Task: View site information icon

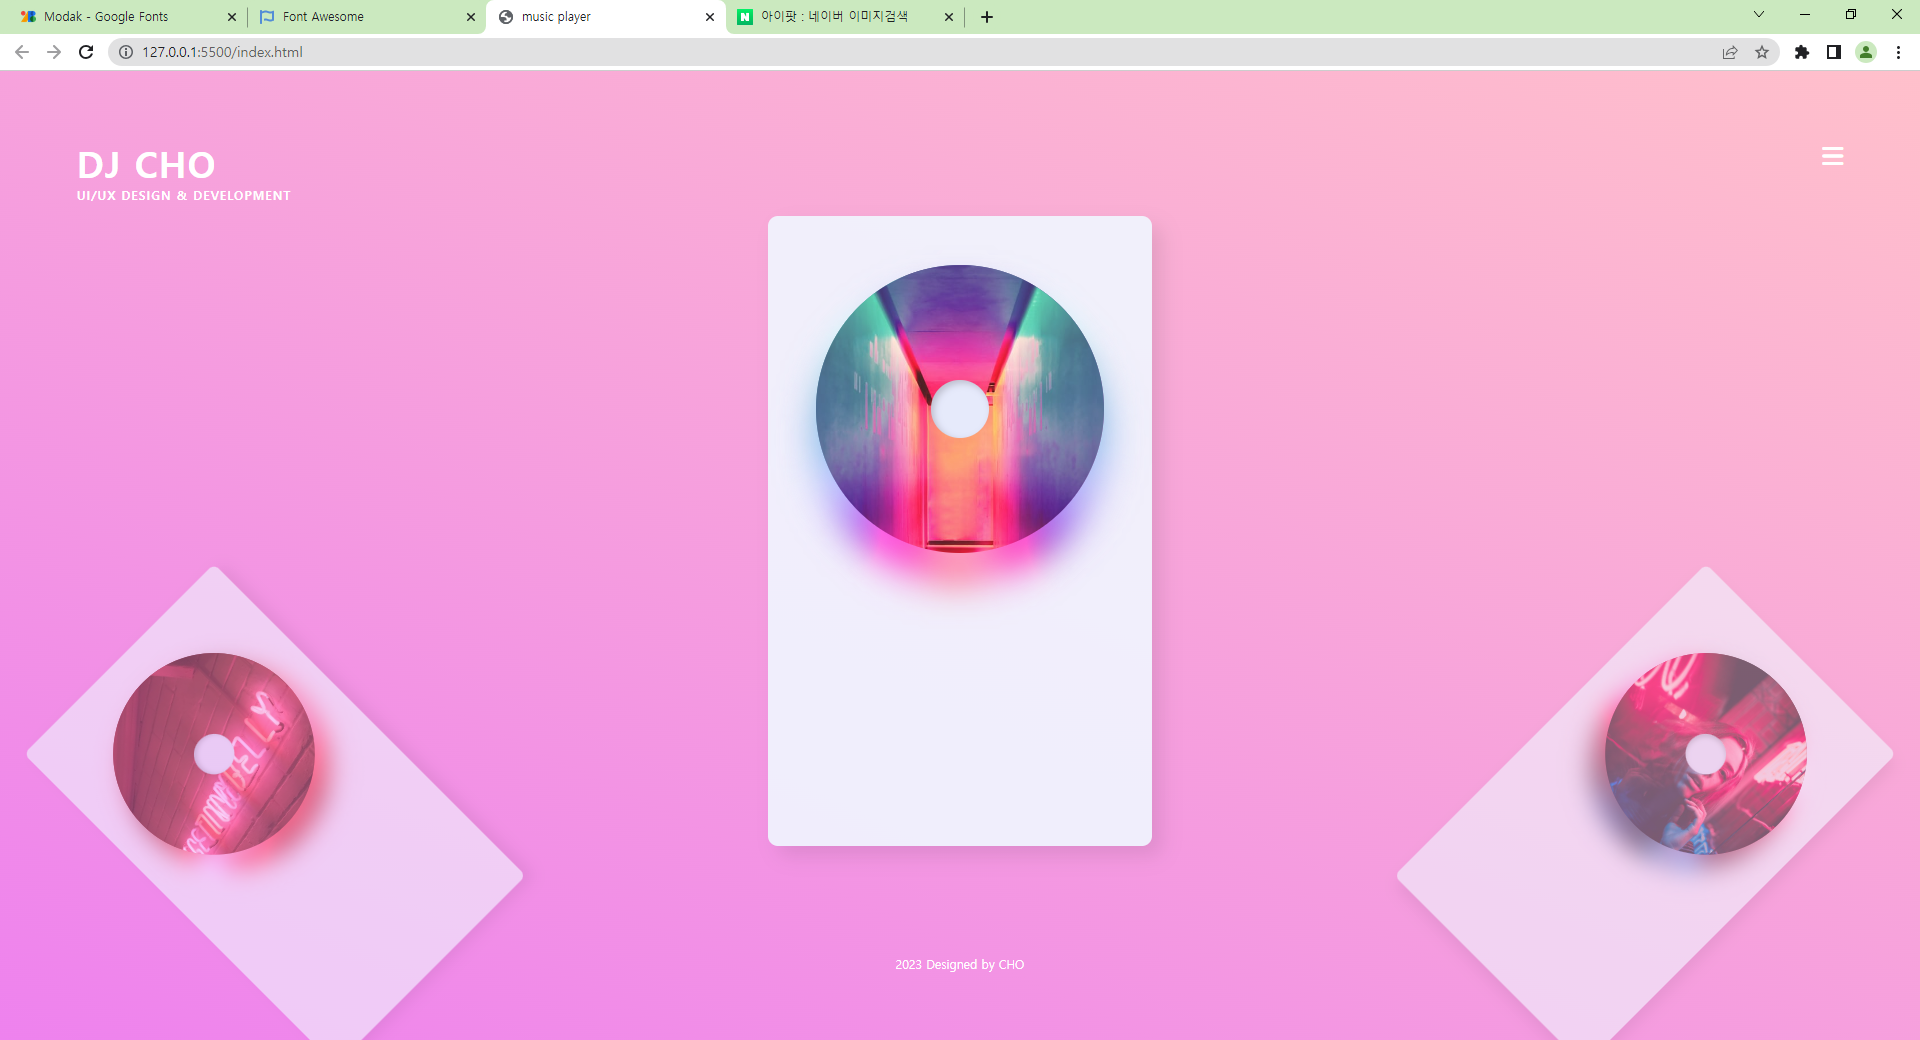Action: point(126,52)
